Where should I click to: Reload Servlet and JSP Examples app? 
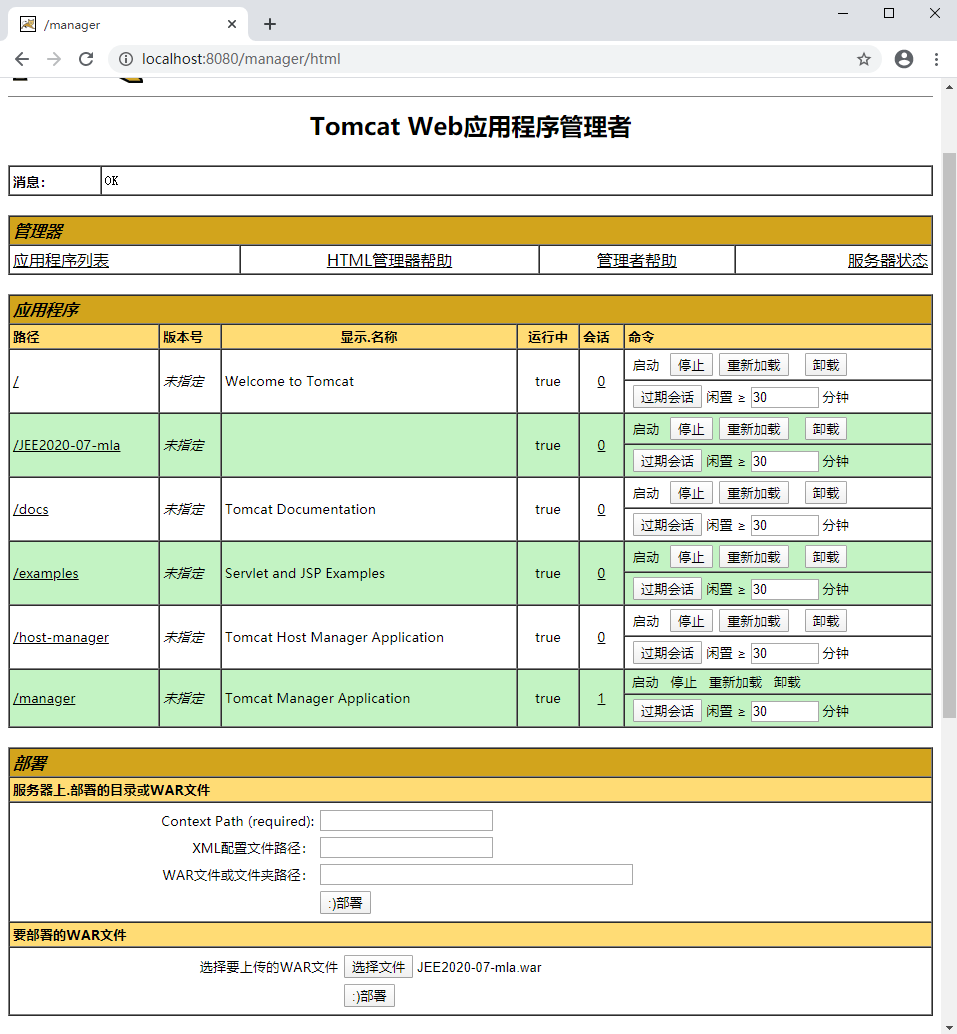[753, 557]
